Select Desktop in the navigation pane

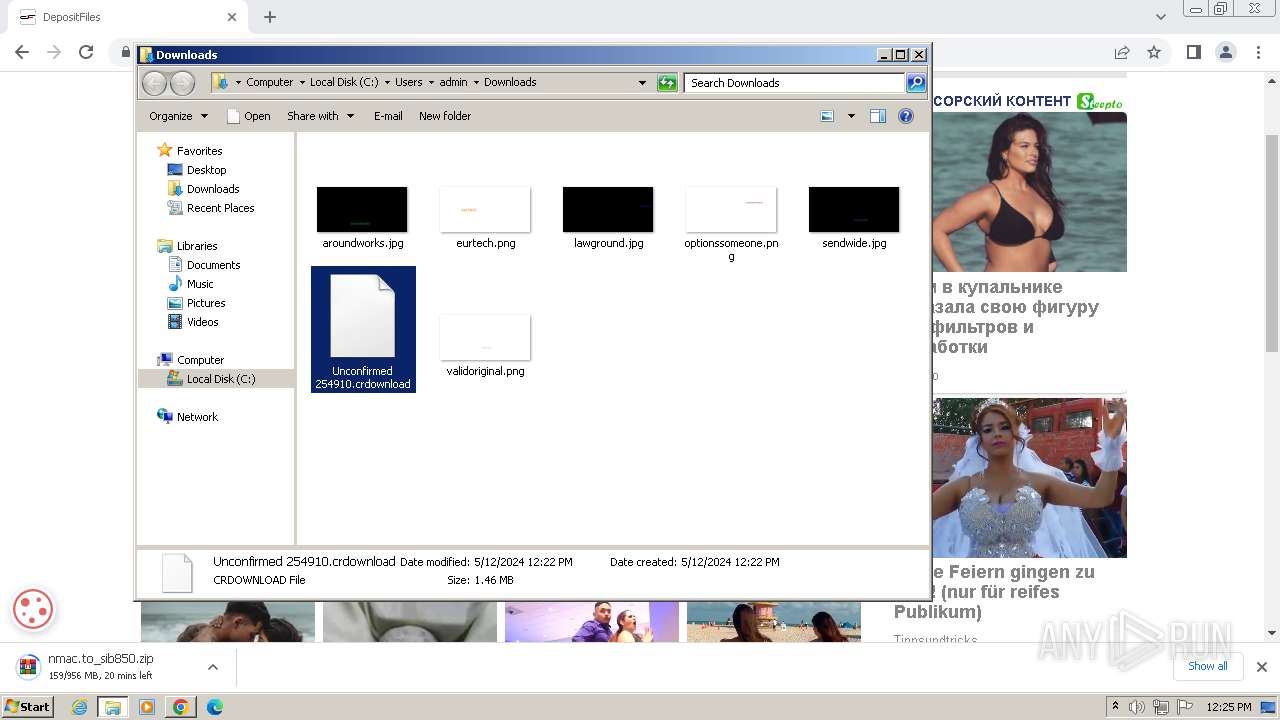click(197, 170)
